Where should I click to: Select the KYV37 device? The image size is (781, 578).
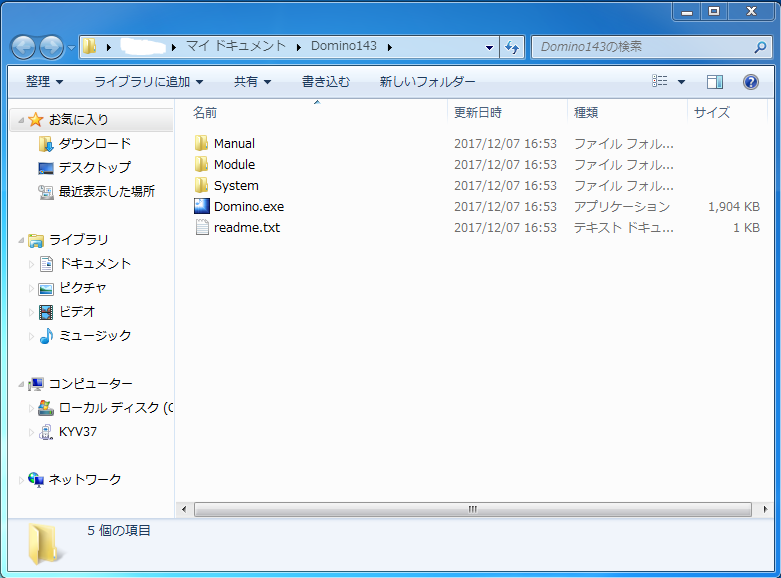coord(78,432)
